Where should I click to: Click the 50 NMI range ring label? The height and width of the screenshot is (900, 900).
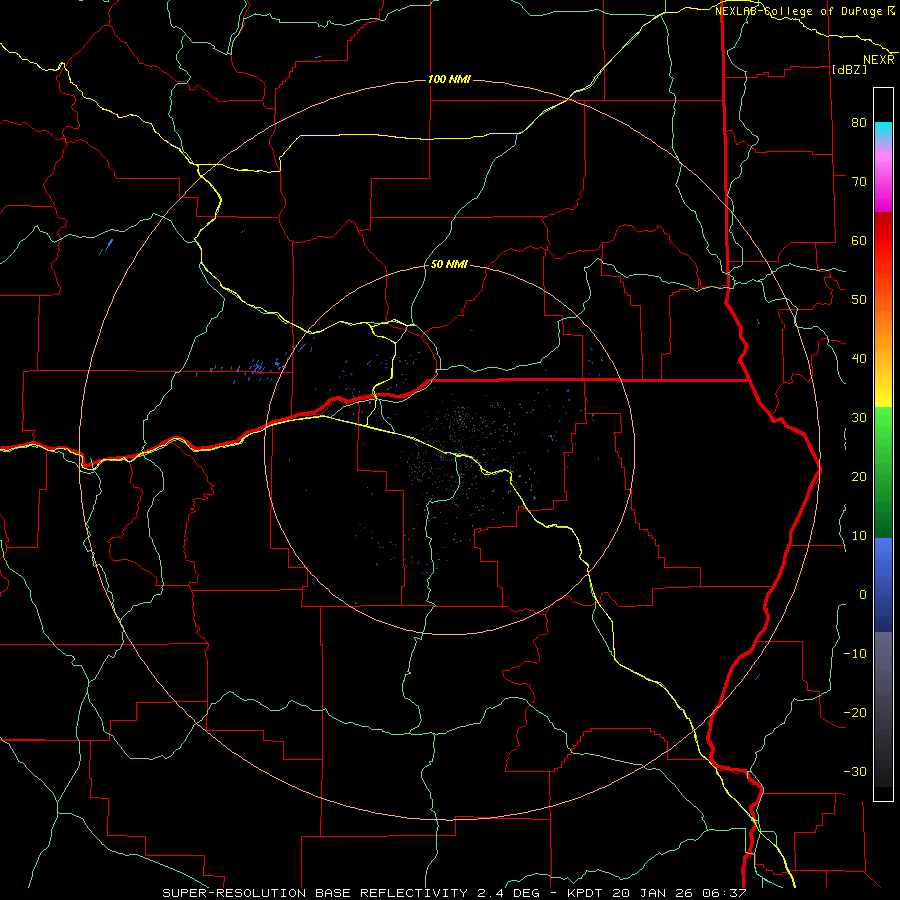[x=449, y=265]
